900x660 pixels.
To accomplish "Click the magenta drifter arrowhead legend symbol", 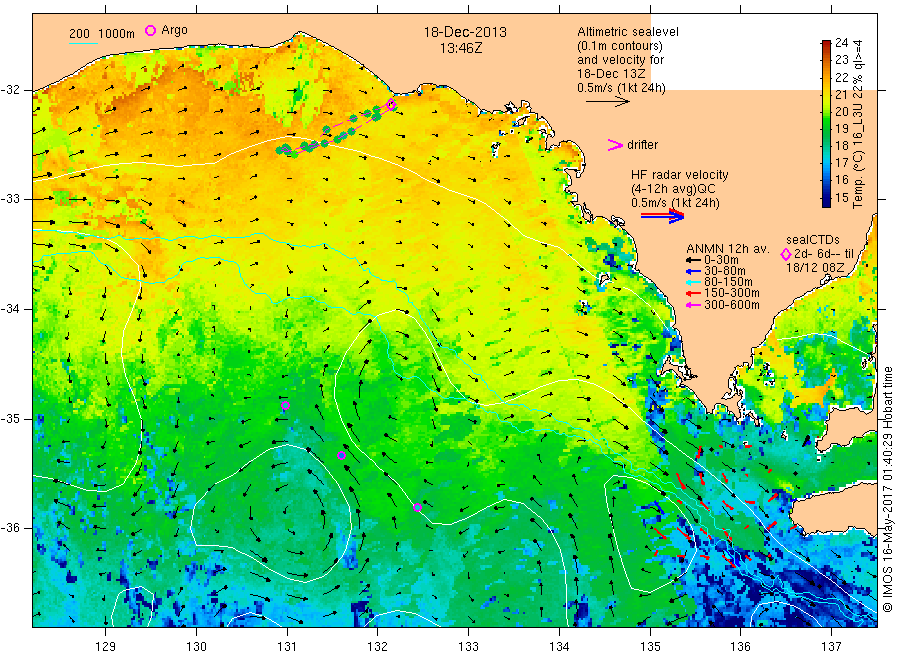I will 615,145.
